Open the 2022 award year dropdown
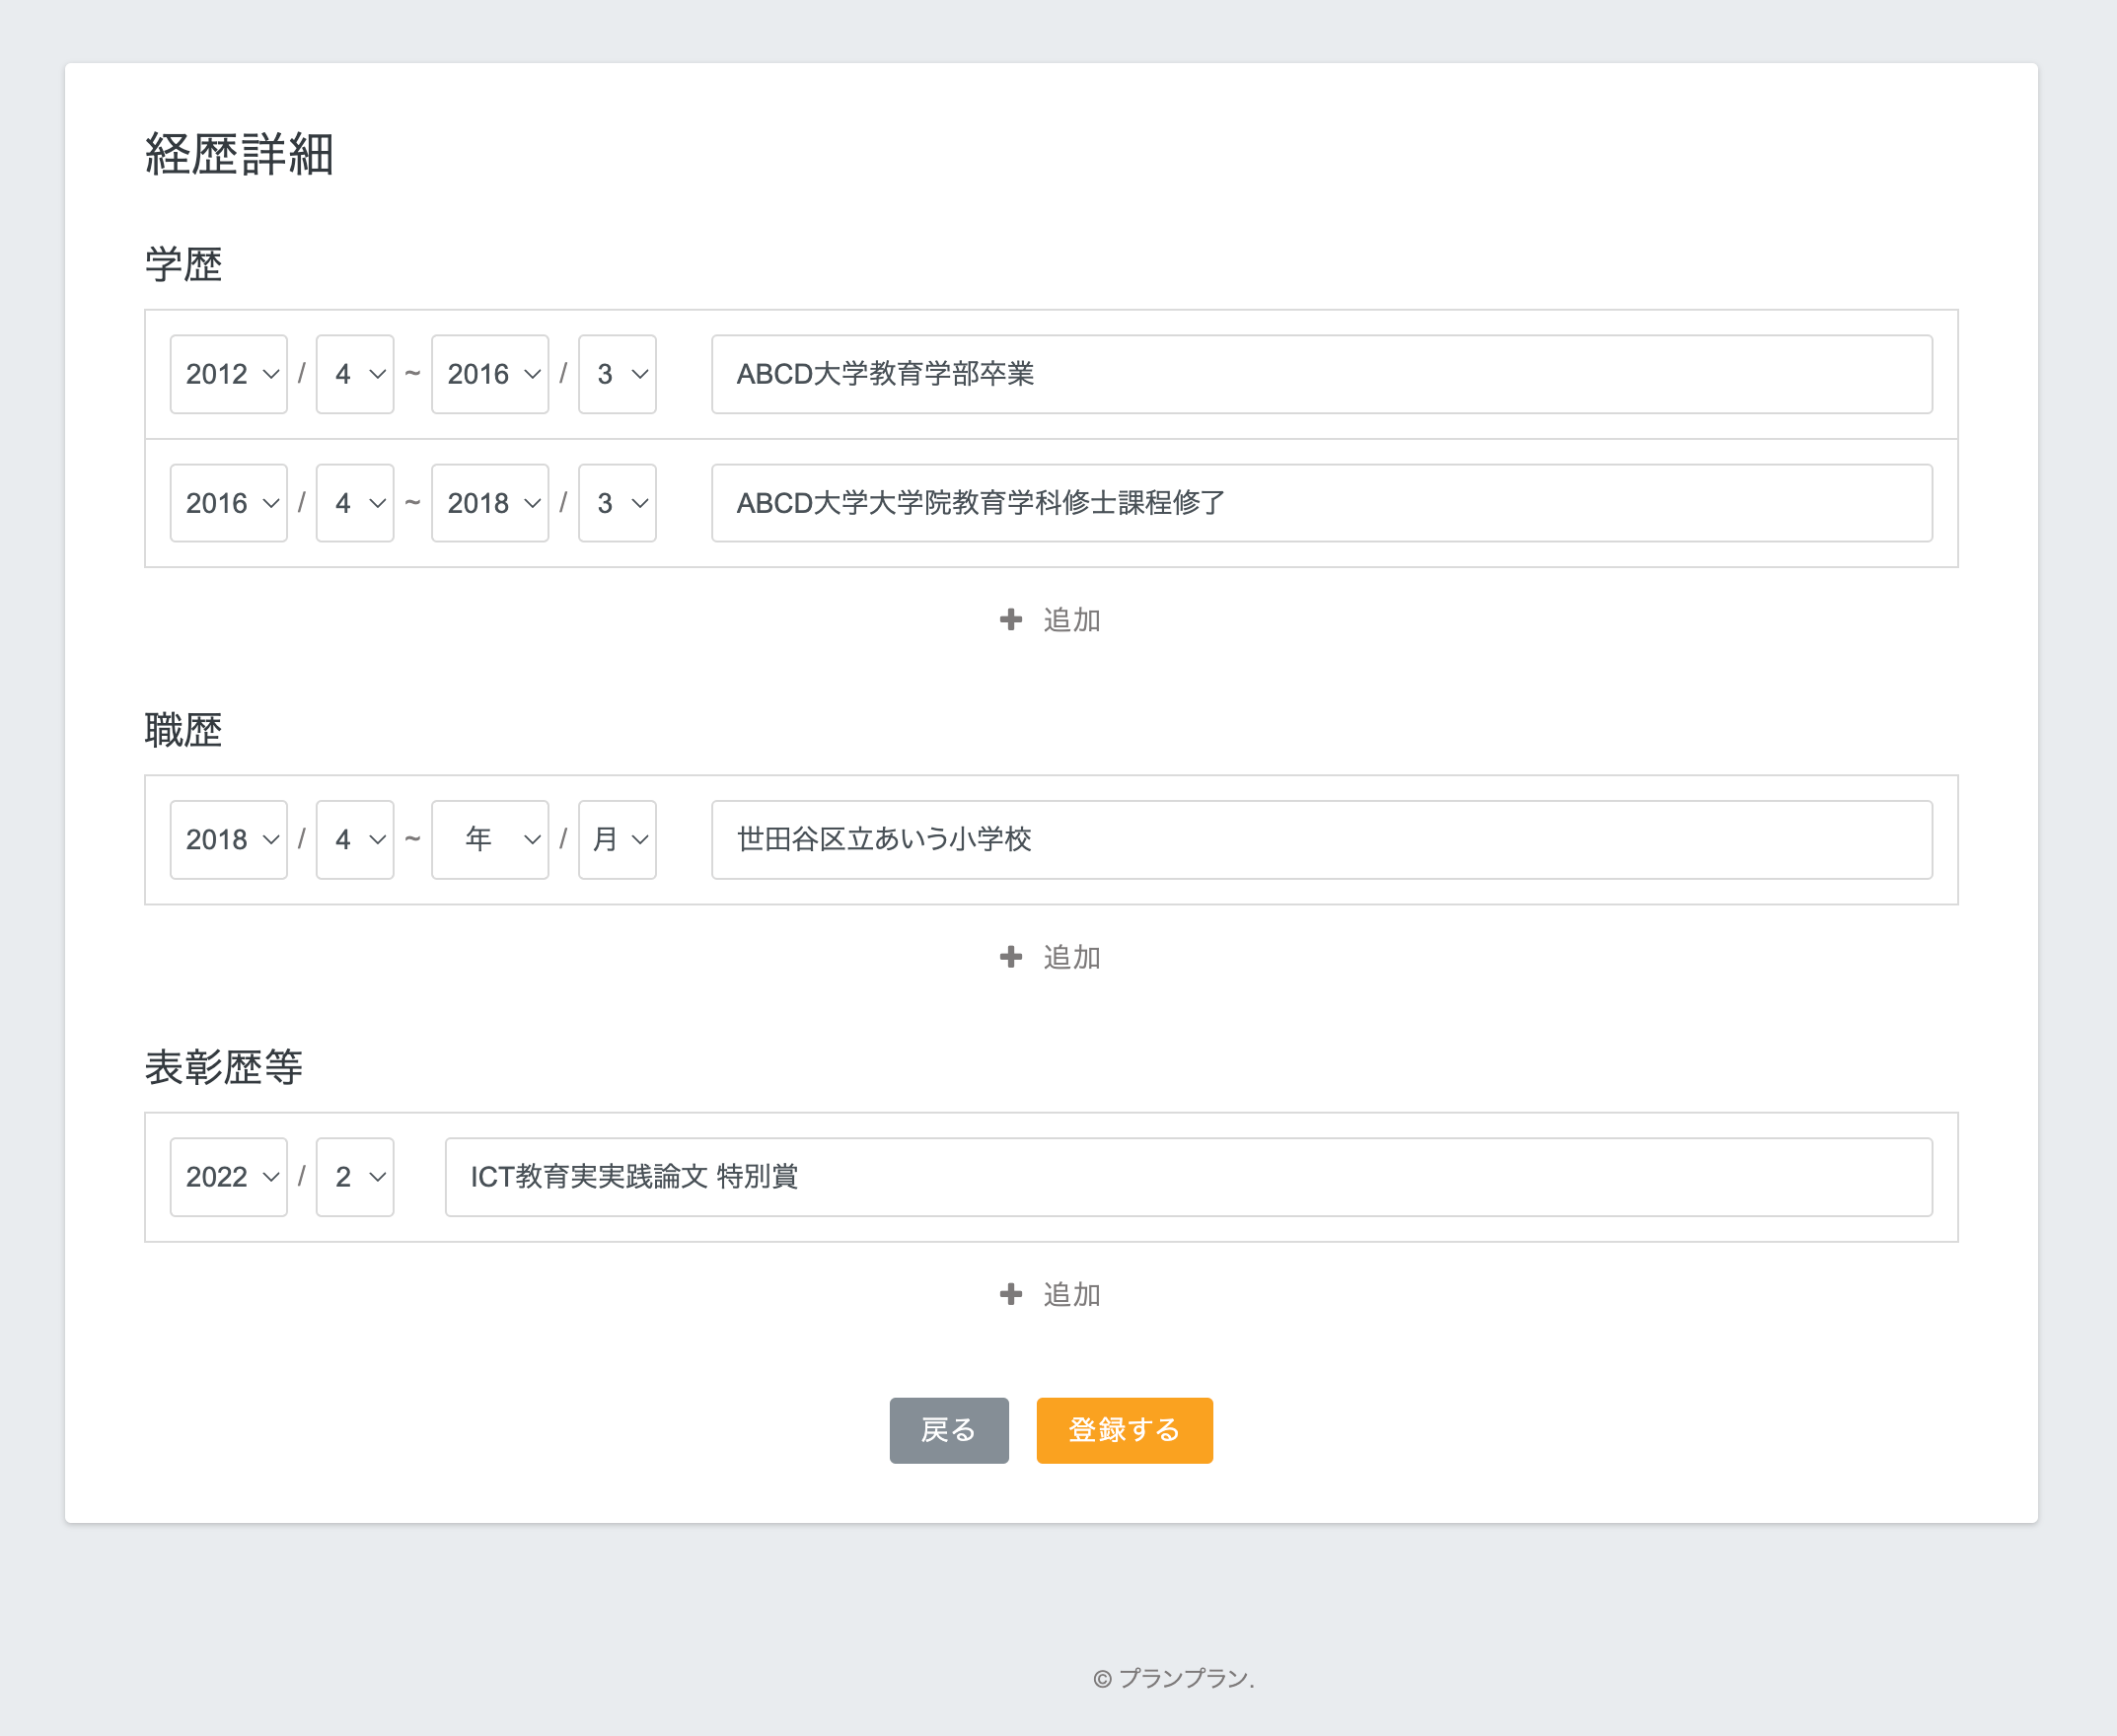2117x1736 pixels. pyautogui.click(x=229, y=1177)
